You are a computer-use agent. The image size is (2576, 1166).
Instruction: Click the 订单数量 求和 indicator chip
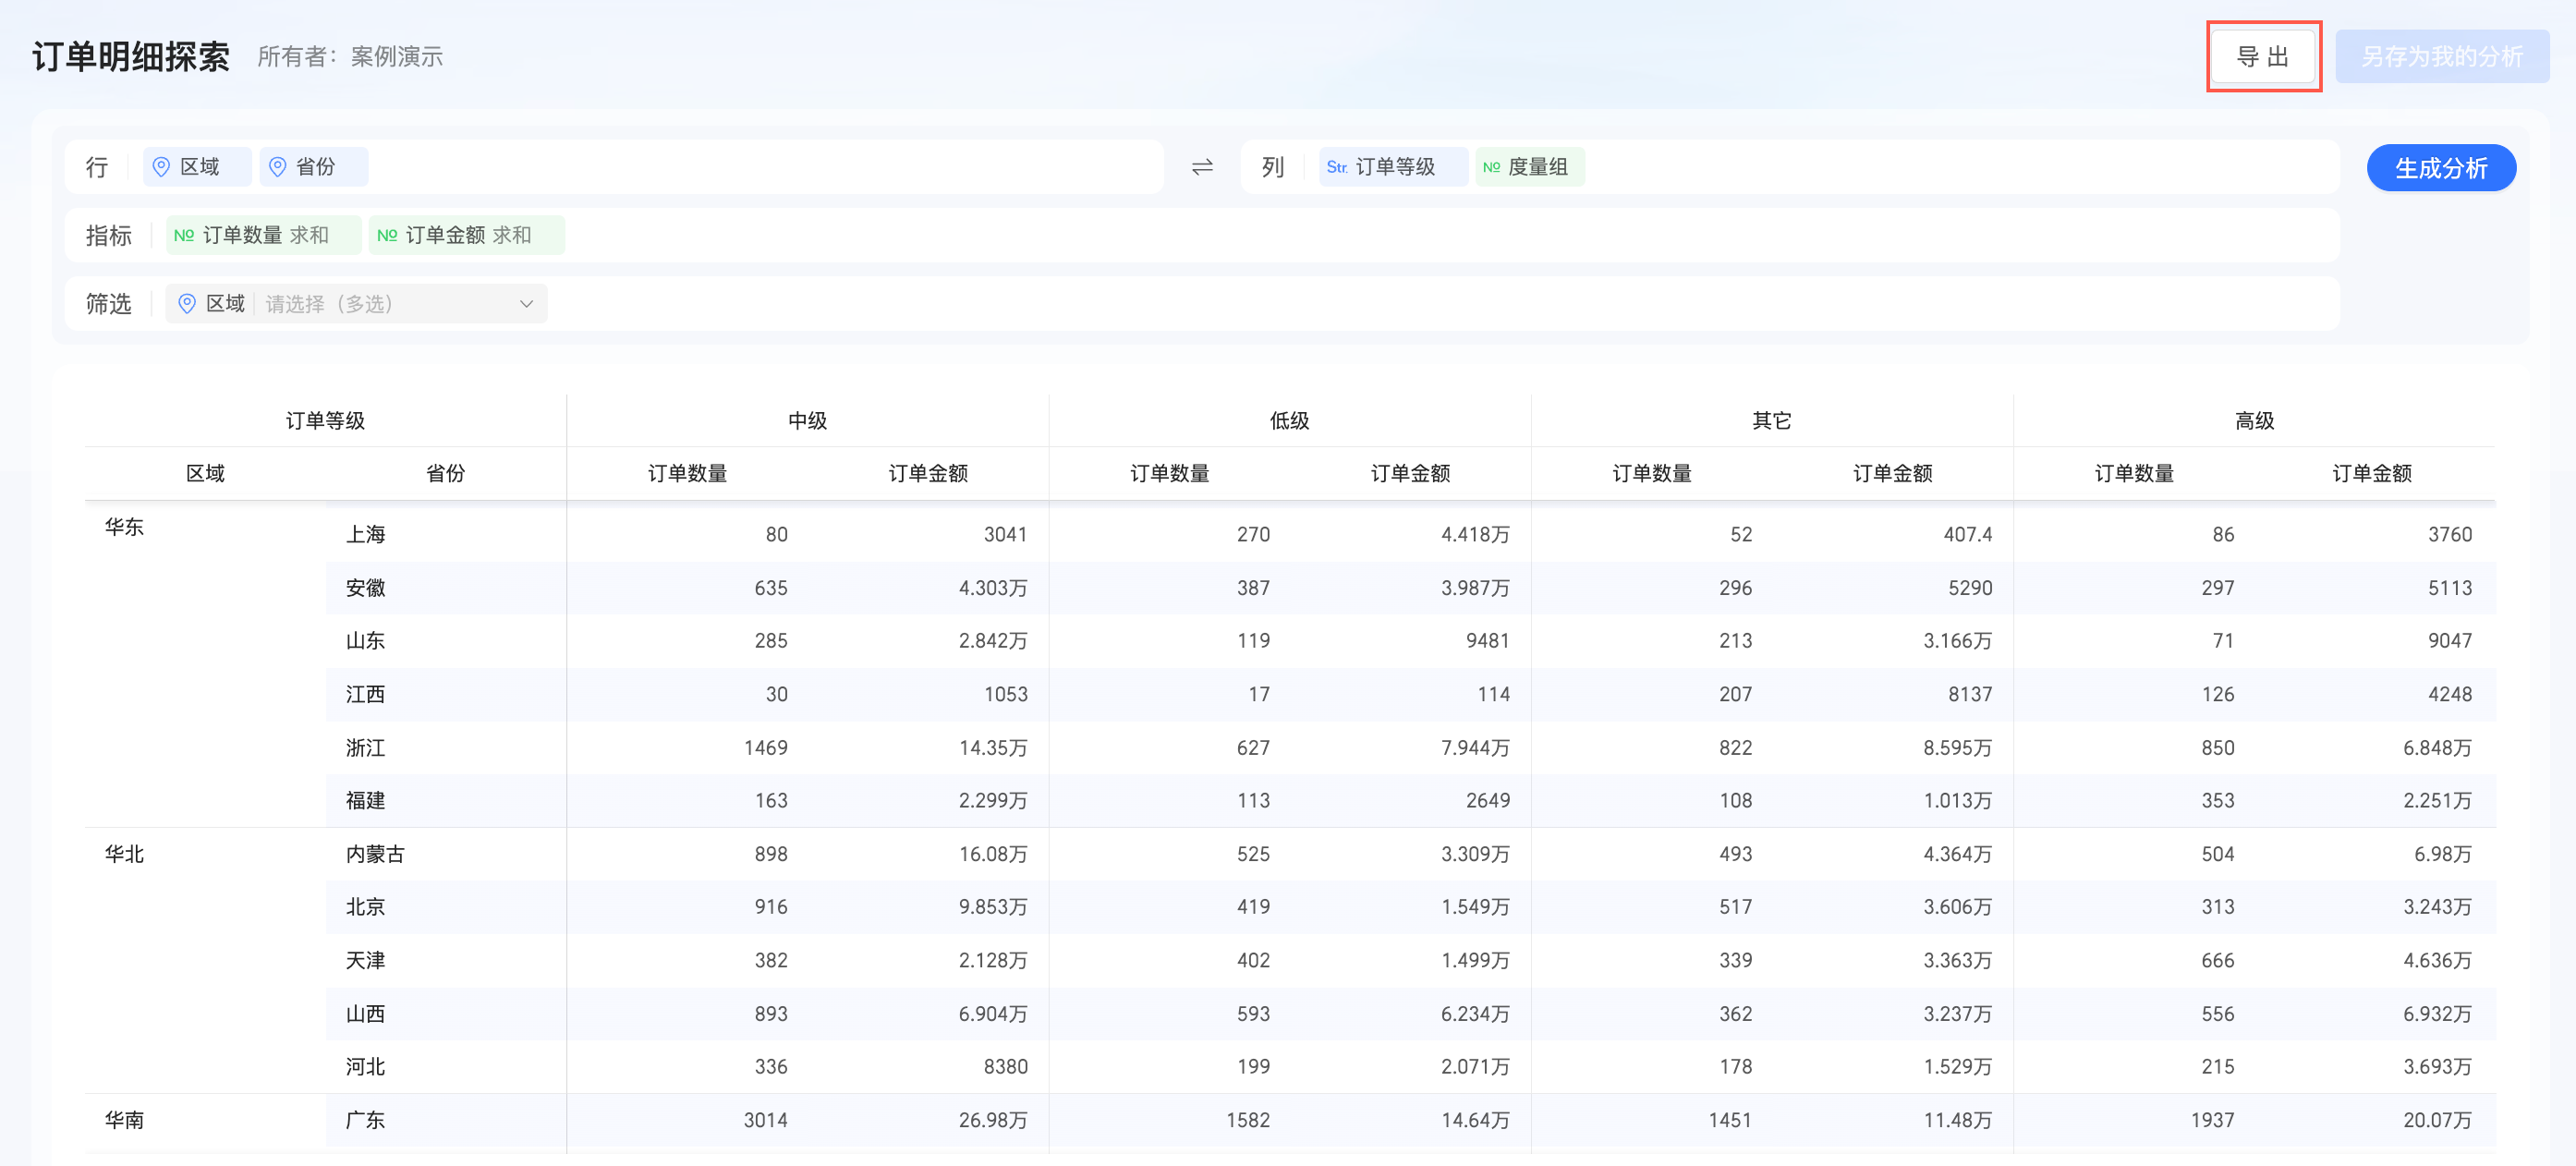click(264, 235)
